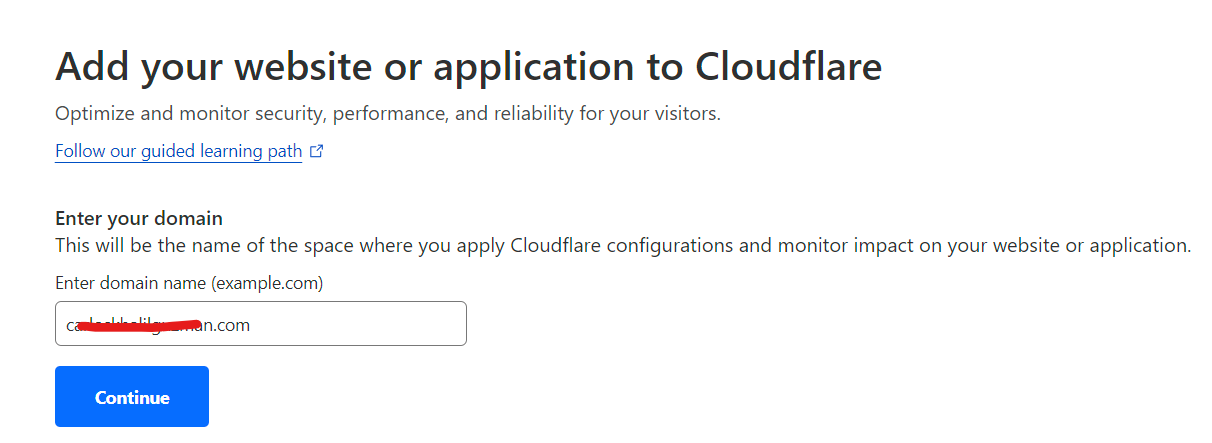Focus the domain name input field
The width and height of the screenshot is (1212, 443).
coord(261,324)
